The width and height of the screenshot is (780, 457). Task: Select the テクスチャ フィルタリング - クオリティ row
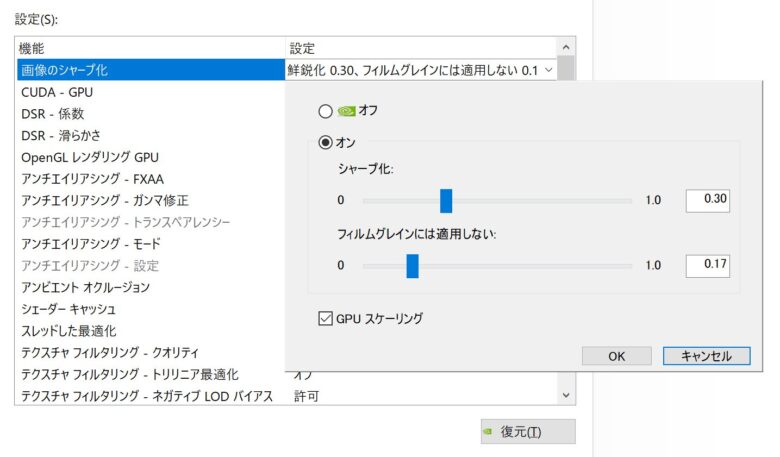151,353
